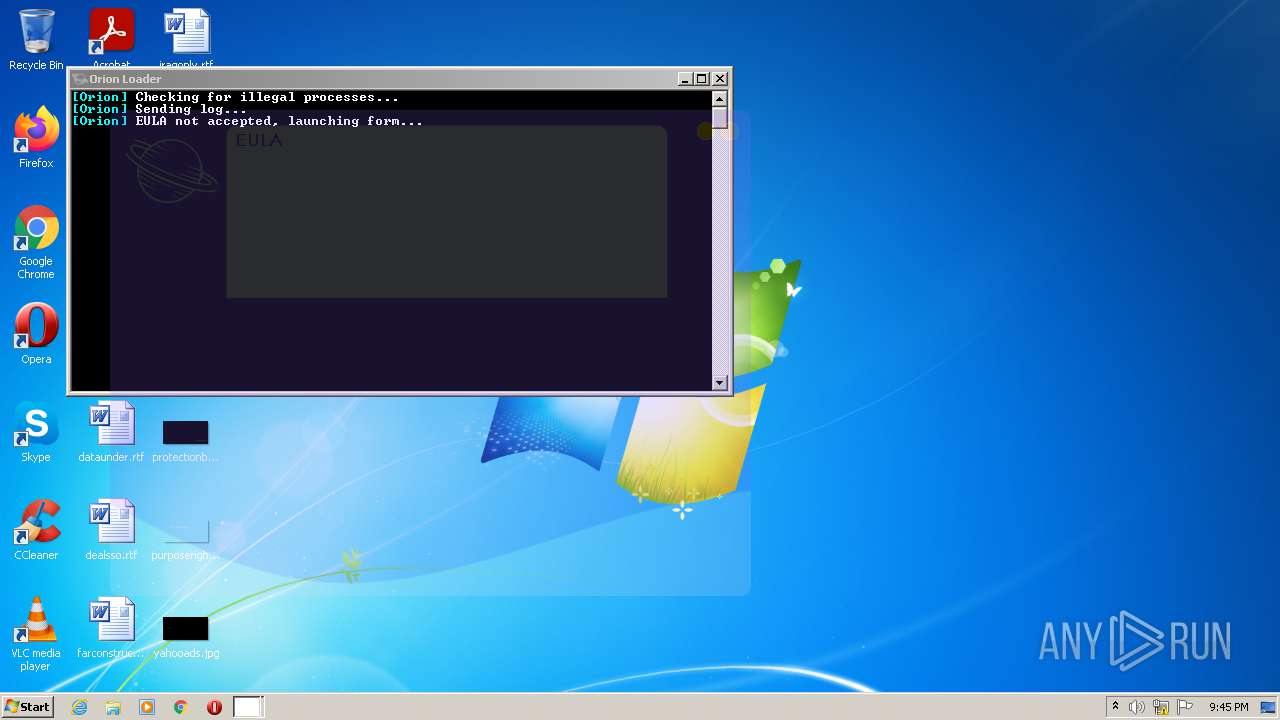Open the volume speaker tray icon

coord(1137,707)
